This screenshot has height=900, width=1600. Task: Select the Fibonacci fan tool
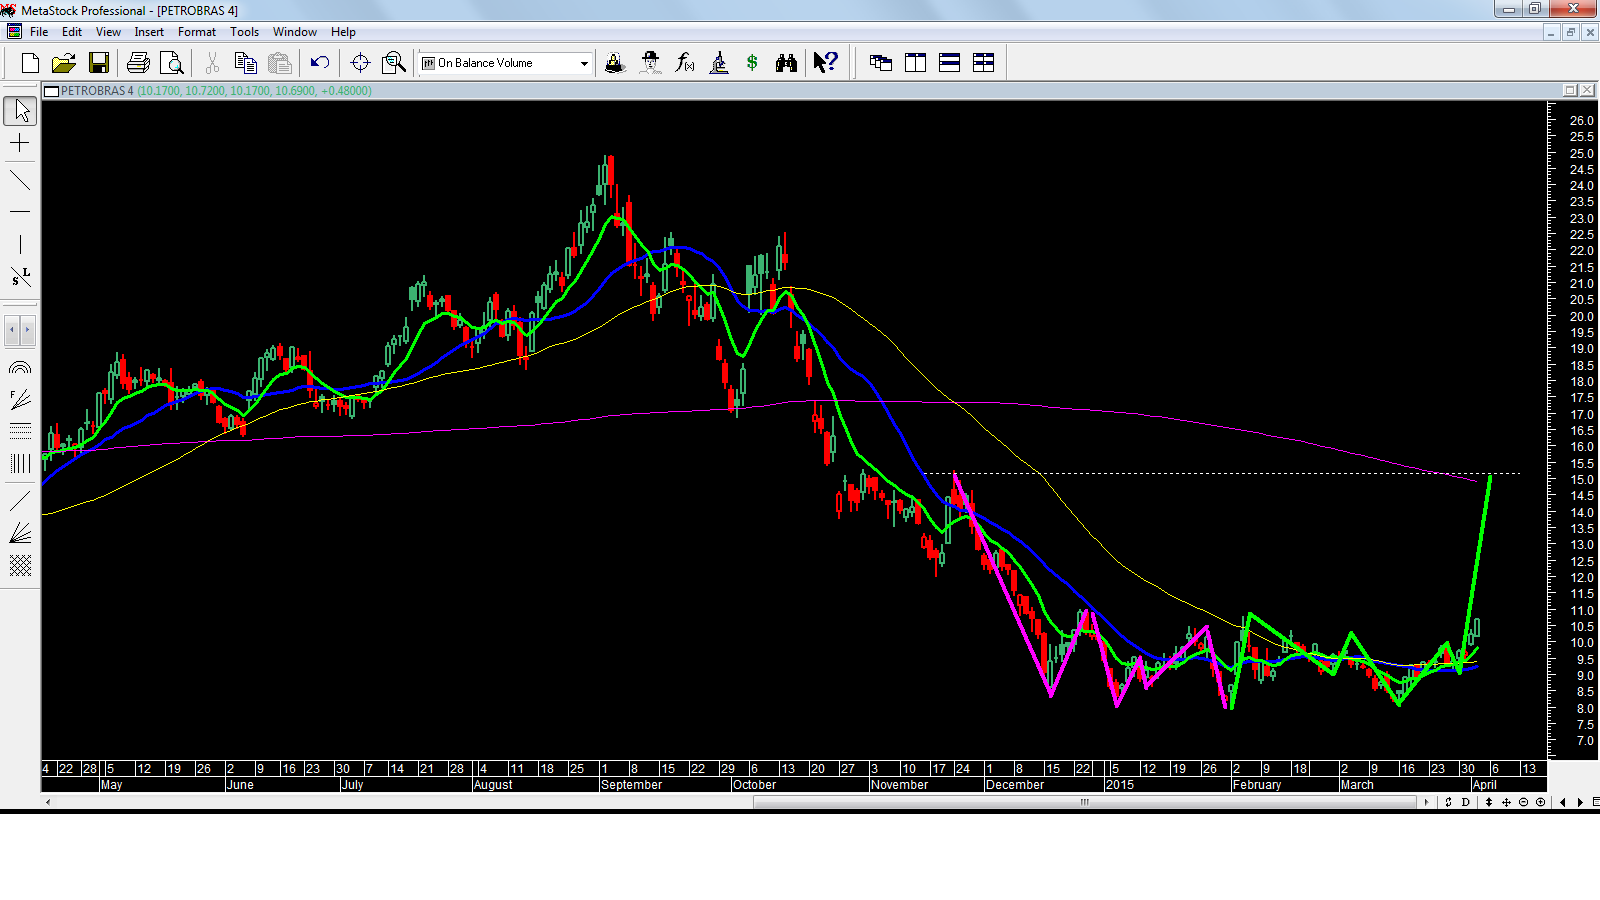click(20, 400)
